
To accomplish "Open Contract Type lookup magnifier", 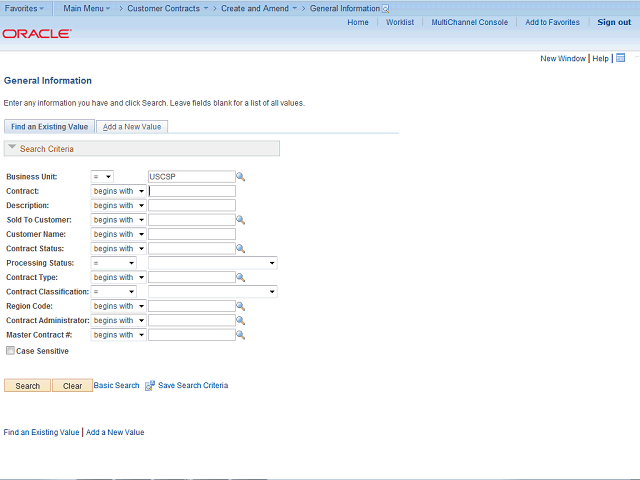I will 241,278.
